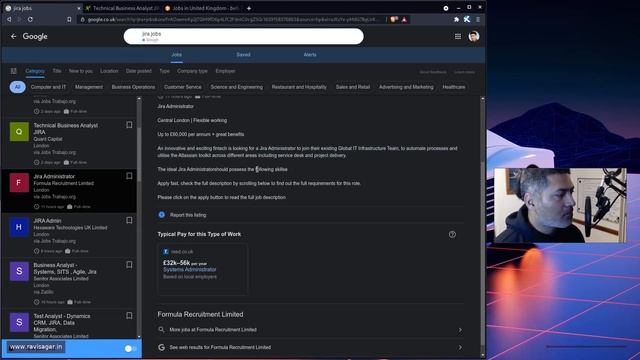This screenshot has width=640, height=360.
Task: Save the Business Analyst Systems SITS job
Action: click(129, 265)
